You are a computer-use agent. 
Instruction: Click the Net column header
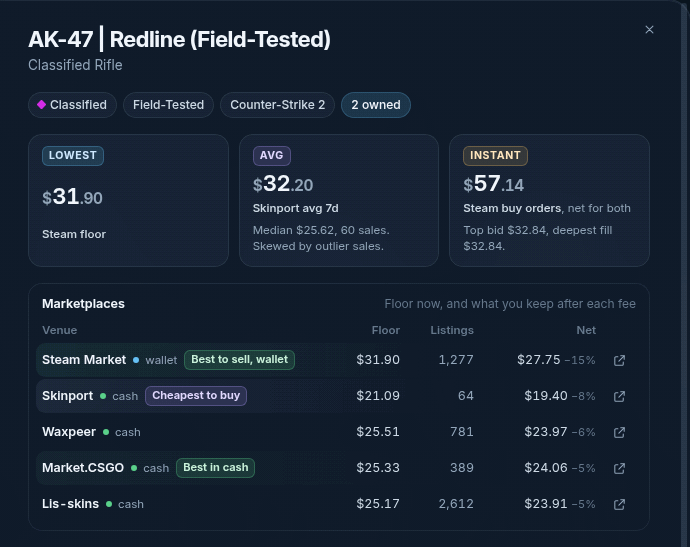click(x=586, y=330)
